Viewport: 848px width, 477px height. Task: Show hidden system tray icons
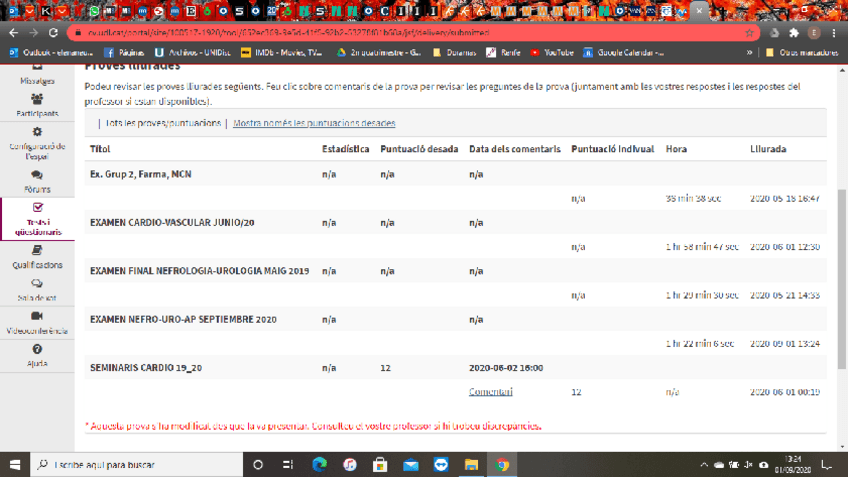tap(705, 465)
